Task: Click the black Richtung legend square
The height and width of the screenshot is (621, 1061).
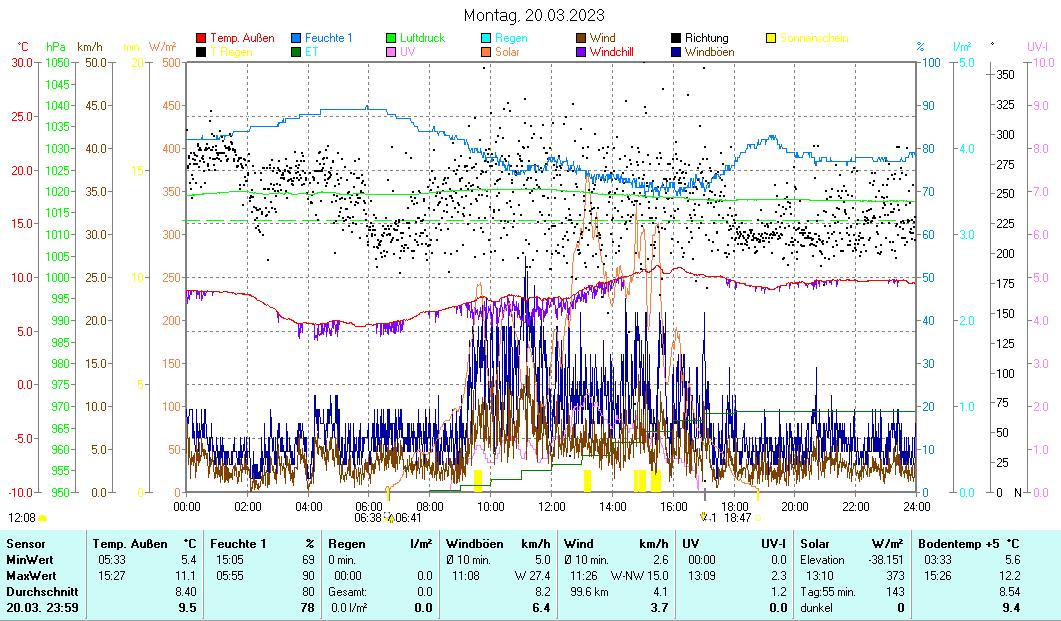Action: point(677,38)
